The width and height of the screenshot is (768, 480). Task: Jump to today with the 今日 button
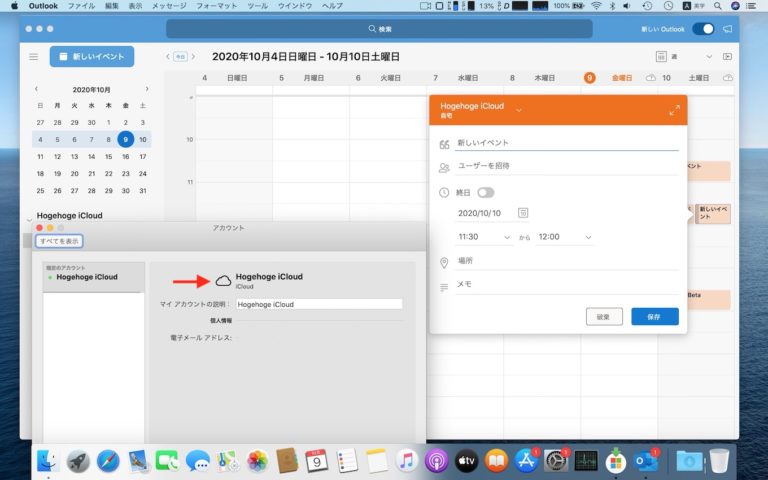click(181, 57)
